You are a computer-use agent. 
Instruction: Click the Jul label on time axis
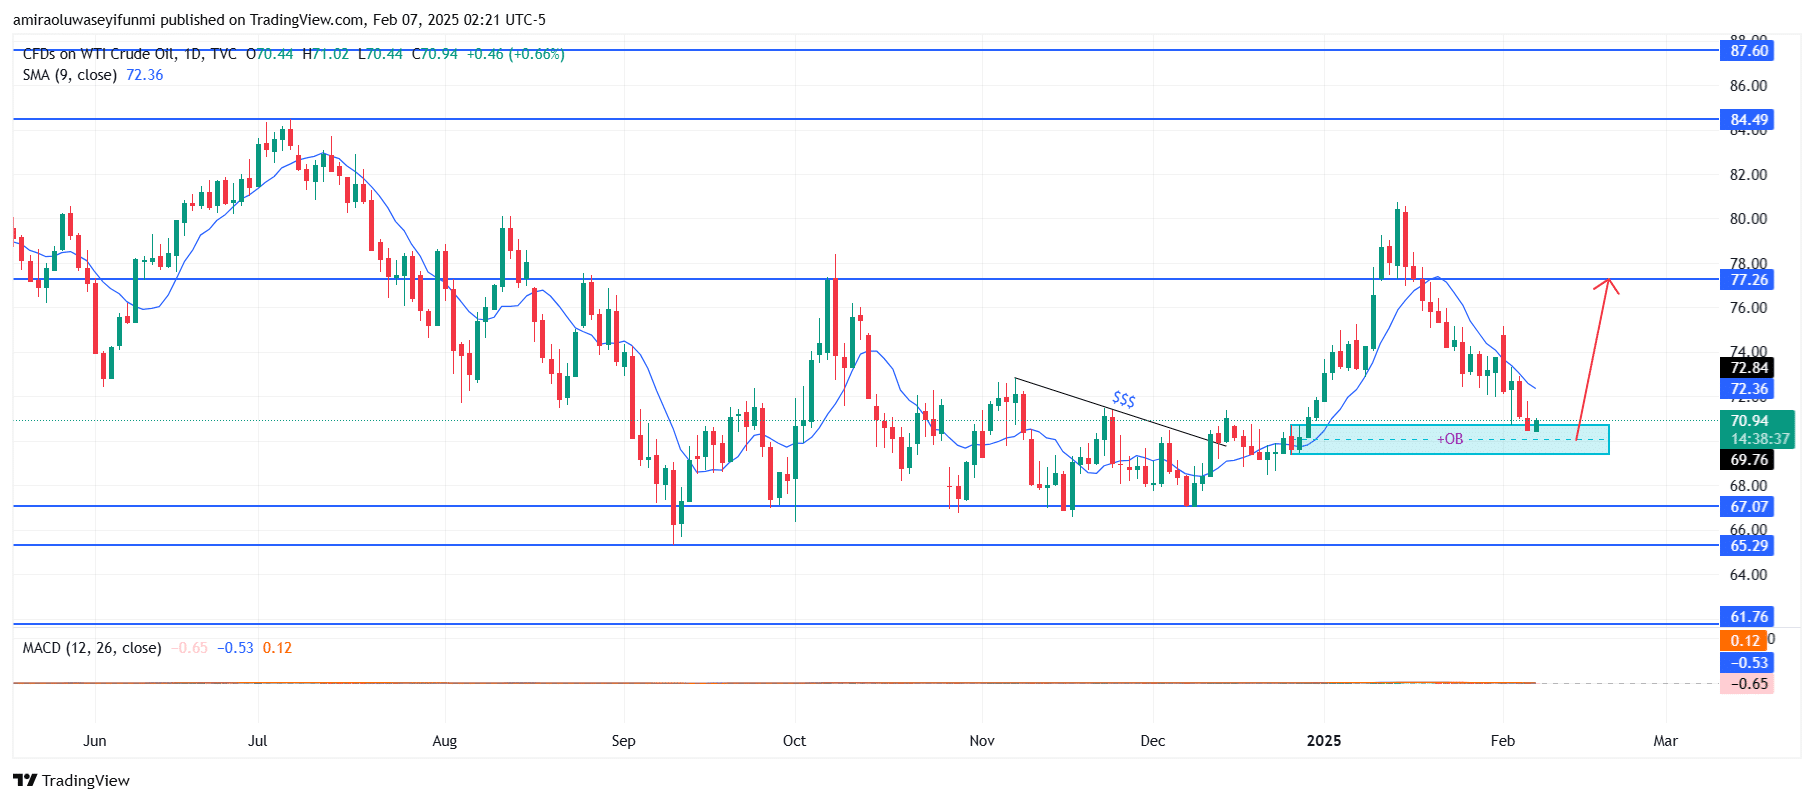click(258, 741)
